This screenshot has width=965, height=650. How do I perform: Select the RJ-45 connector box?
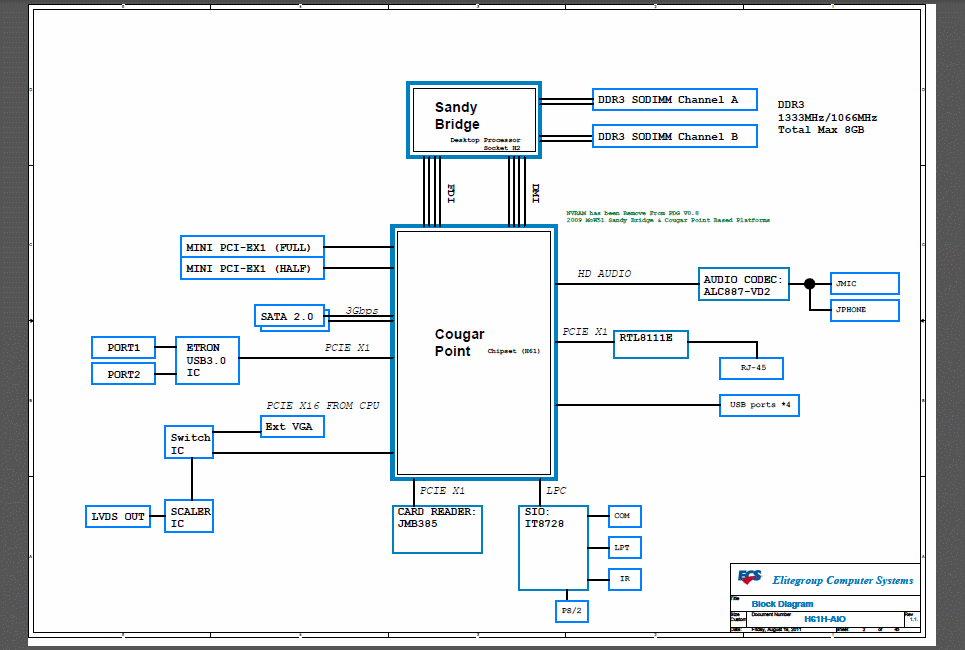click(x=751, y=368)
